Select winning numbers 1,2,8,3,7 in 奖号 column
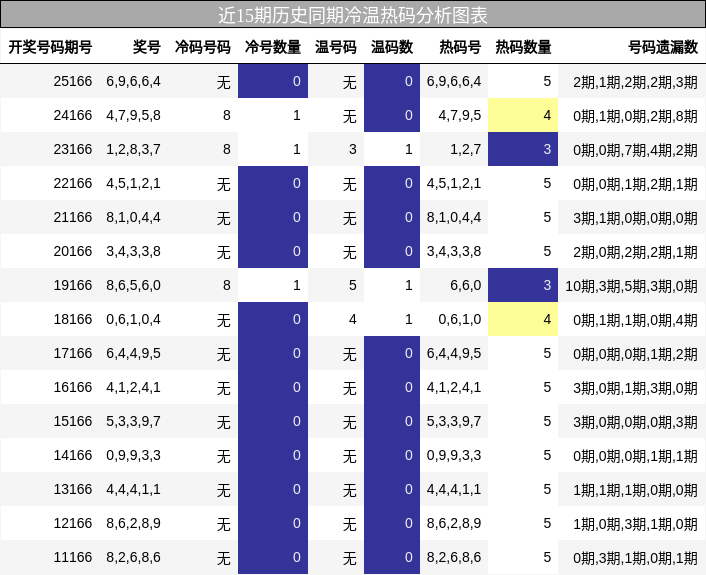This screenshot has width=706, height=575. [133, 149]
